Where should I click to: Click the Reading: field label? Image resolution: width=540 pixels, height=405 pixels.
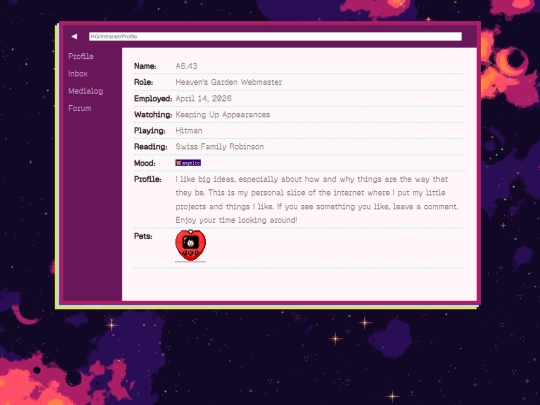[150, 147]
